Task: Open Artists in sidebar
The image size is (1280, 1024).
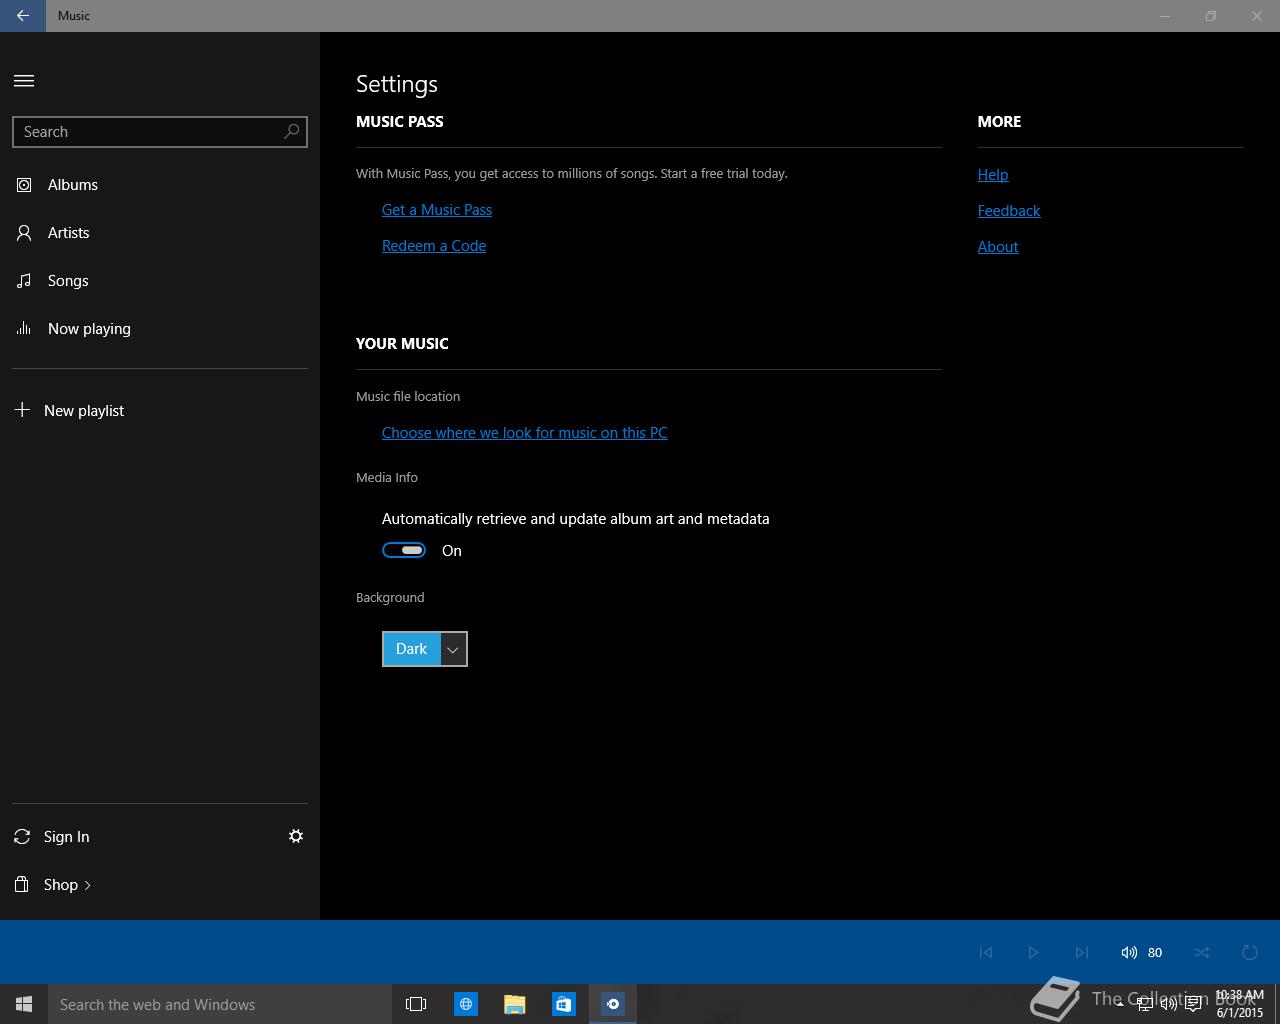Action: [x=160, y=233]
